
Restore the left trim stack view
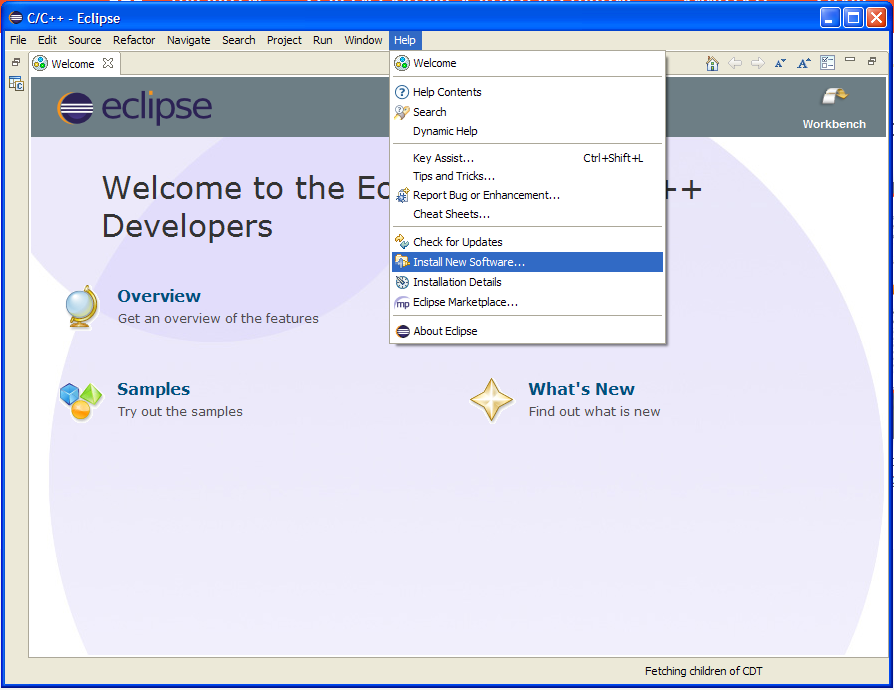coord(16,62)
